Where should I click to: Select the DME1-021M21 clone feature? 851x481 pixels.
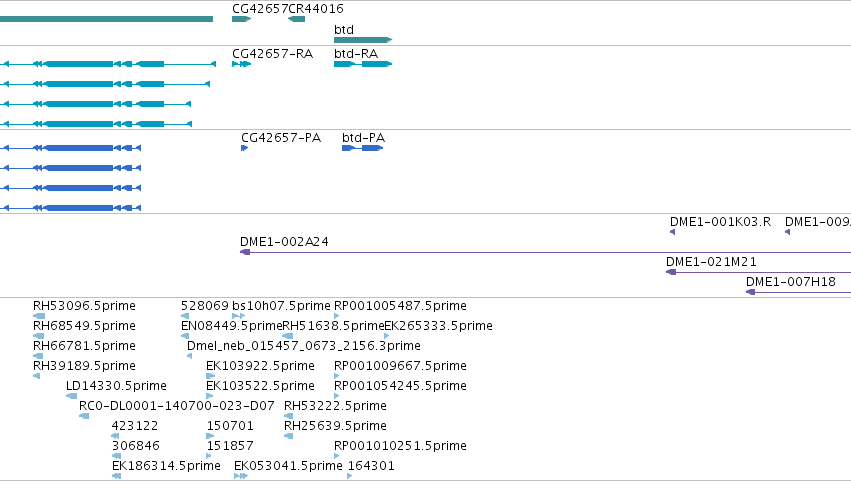click(758, 272)
